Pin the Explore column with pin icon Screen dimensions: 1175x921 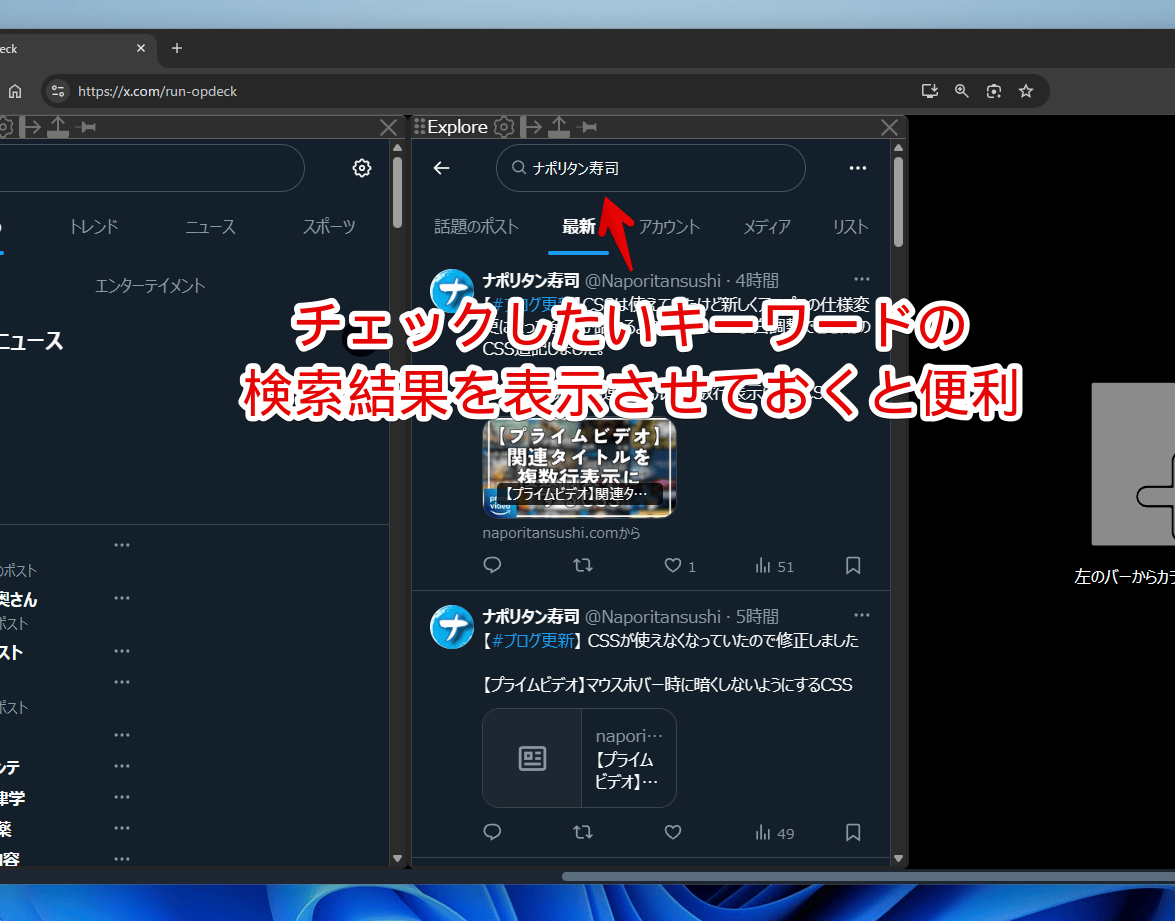click(x=588, y=127)
